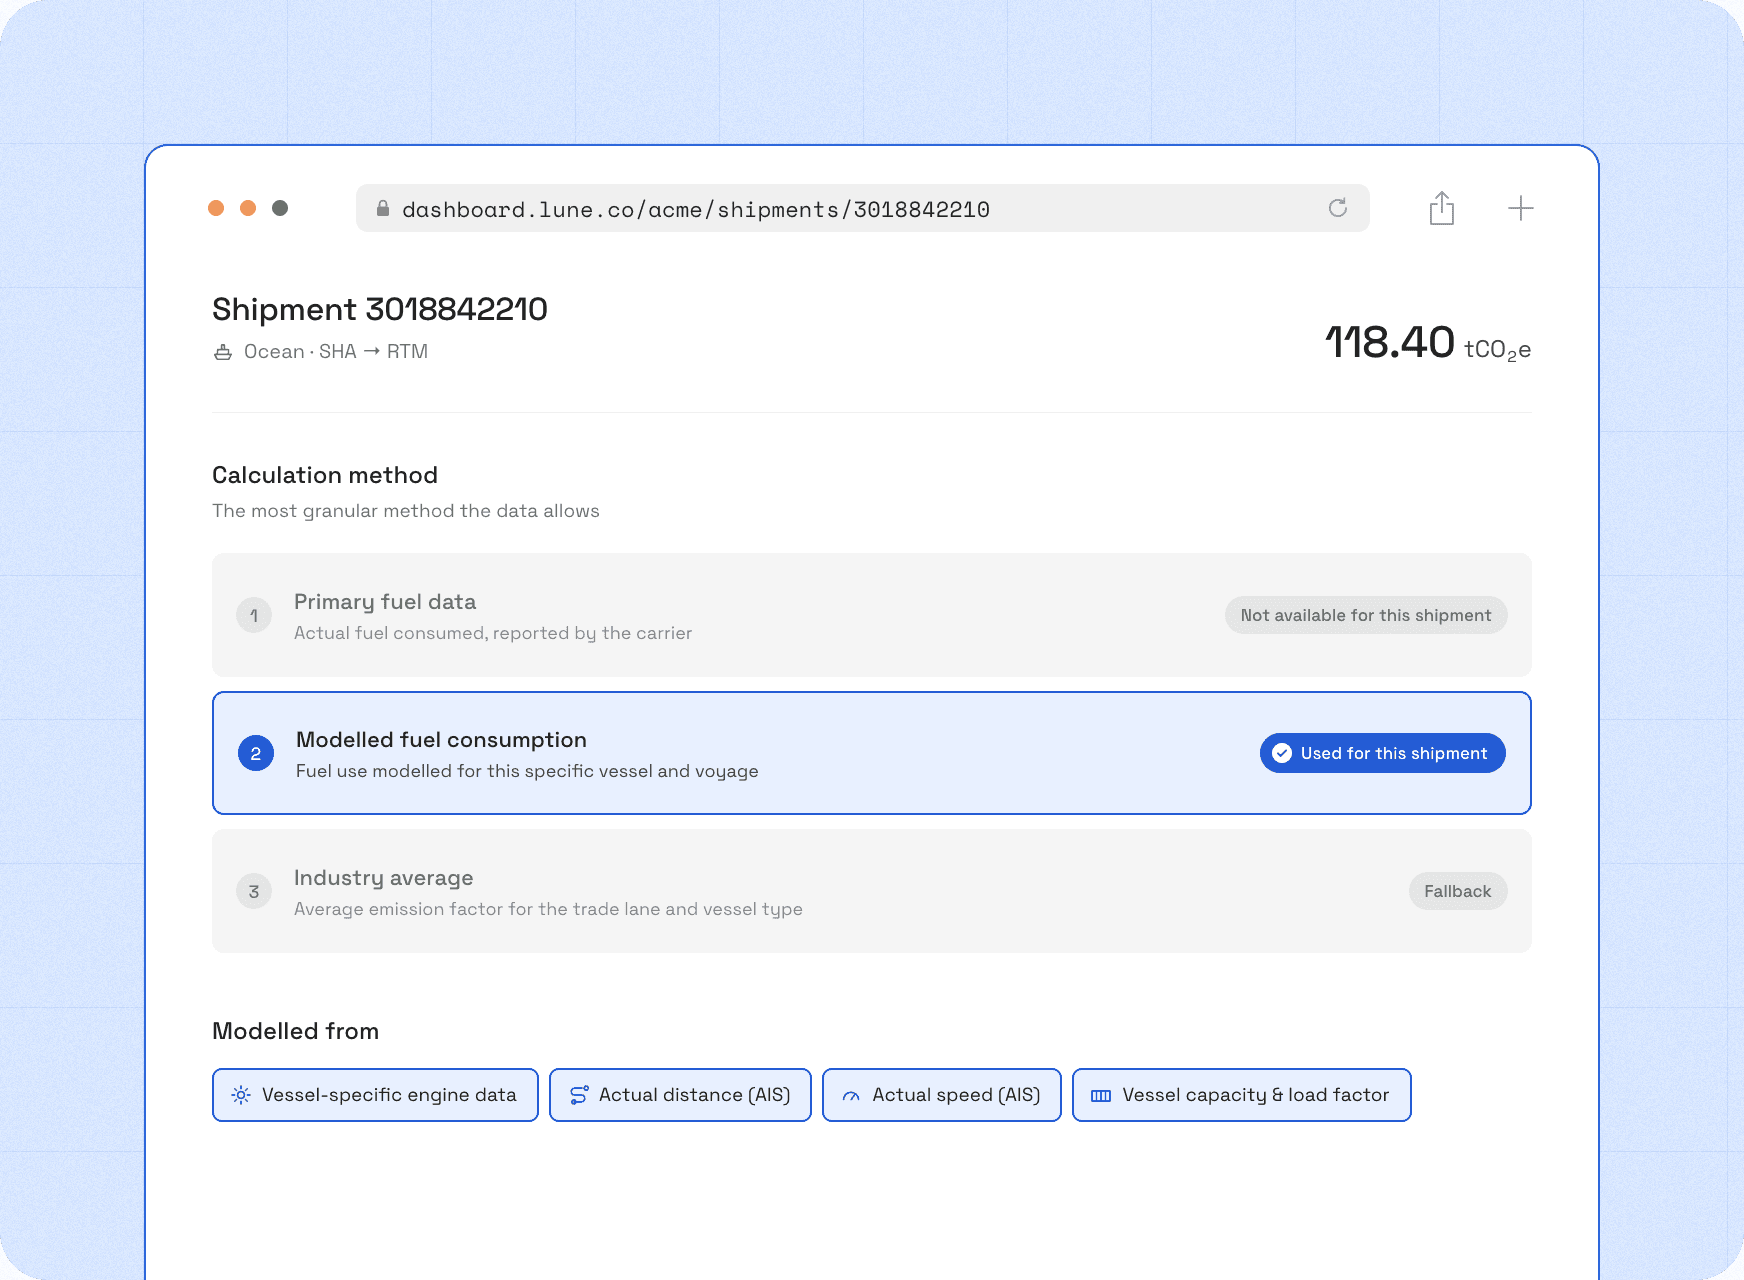This screenshot has height=1280, width=1744.
Task: Select the Primary fuel data method row
Action: [x=872, y=615]
